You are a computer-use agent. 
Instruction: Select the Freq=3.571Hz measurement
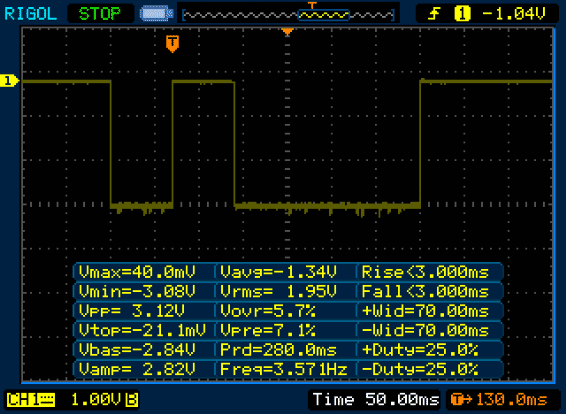[x=284, y=369]
